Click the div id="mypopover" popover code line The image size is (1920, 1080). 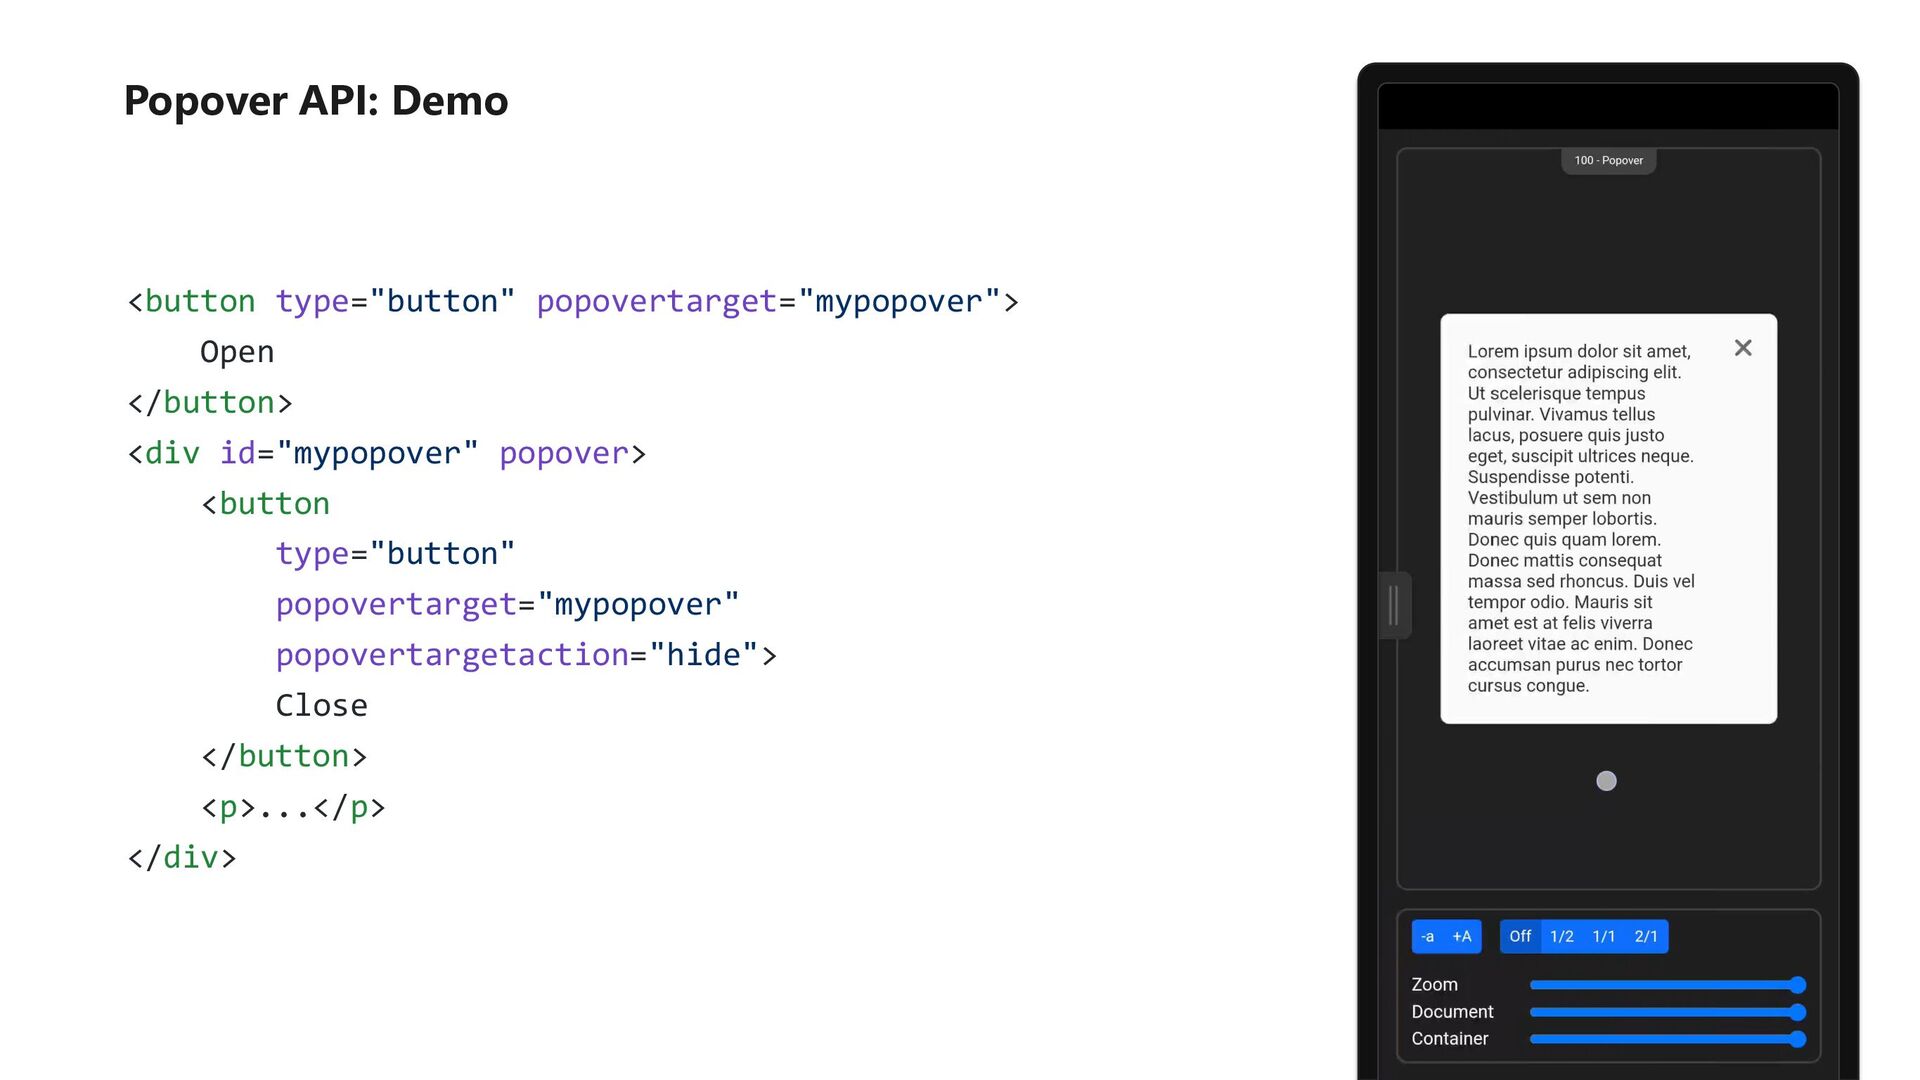(x=387, y=453)
